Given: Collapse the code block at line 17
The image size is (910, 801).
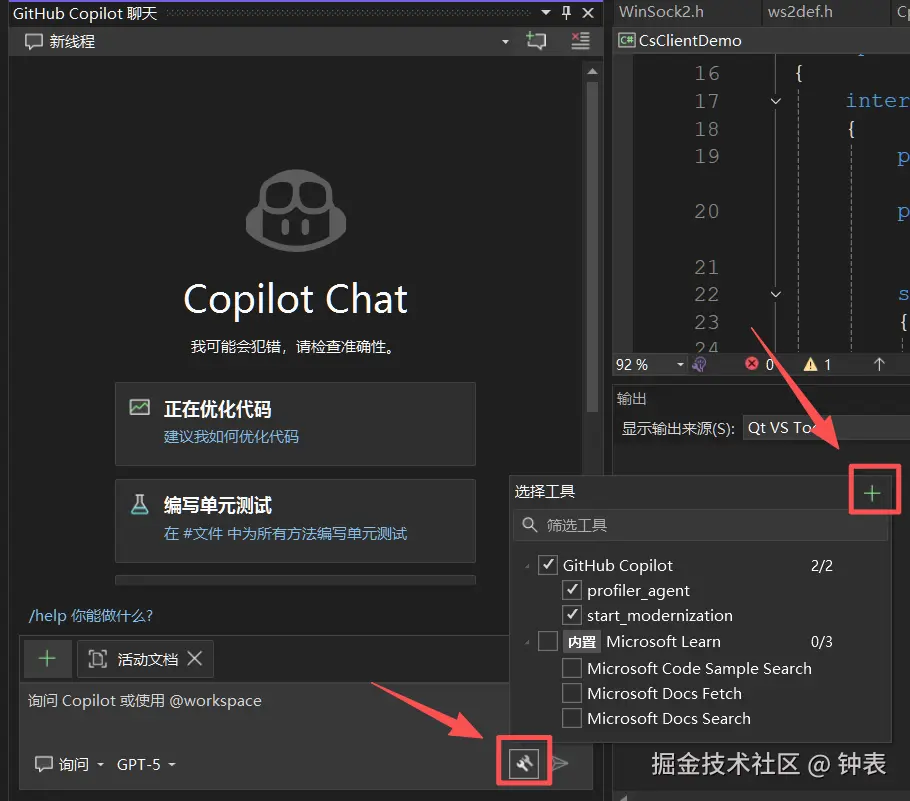Looking at the screenshot, I should (x=775, y=101).
